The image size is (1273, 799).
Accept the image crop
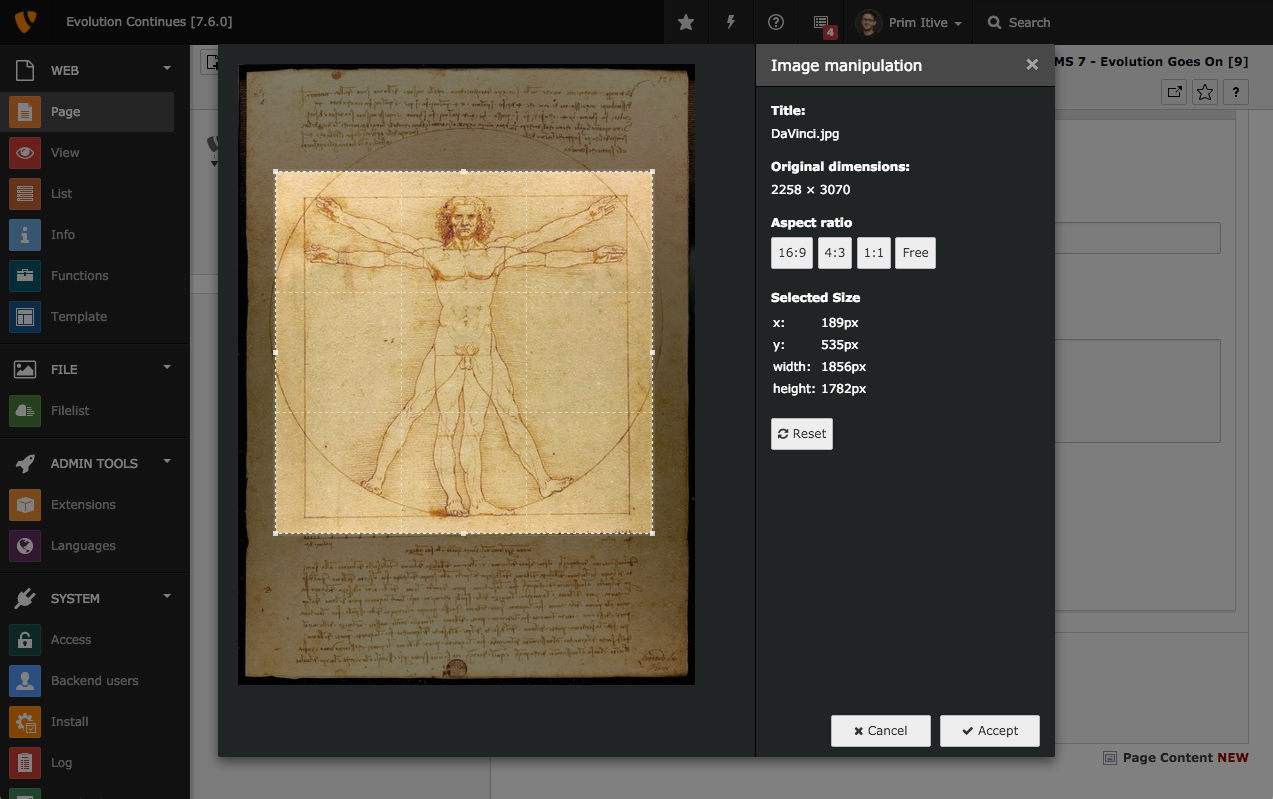point(989,731)
